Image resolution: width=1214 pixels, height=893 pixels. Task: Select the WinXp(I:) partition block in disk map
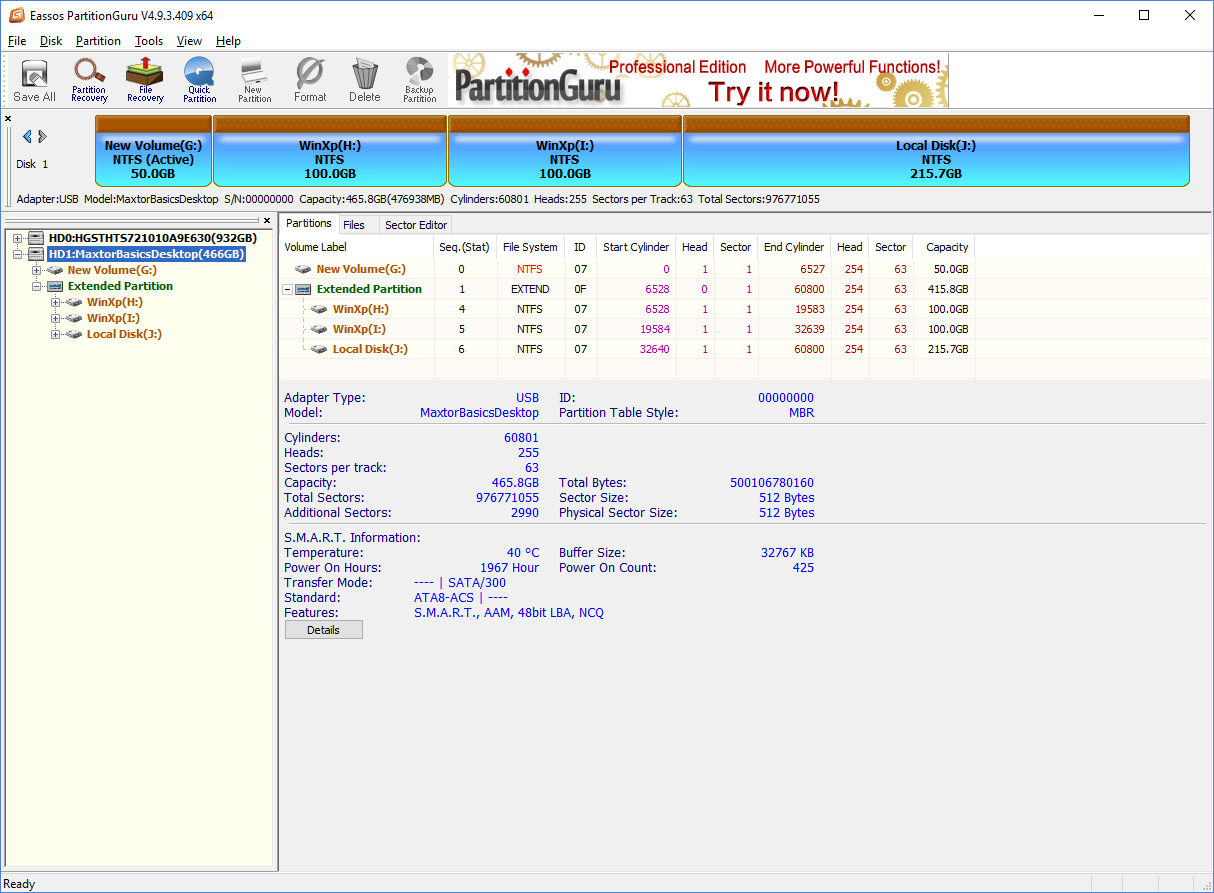(x=565, y=151)
